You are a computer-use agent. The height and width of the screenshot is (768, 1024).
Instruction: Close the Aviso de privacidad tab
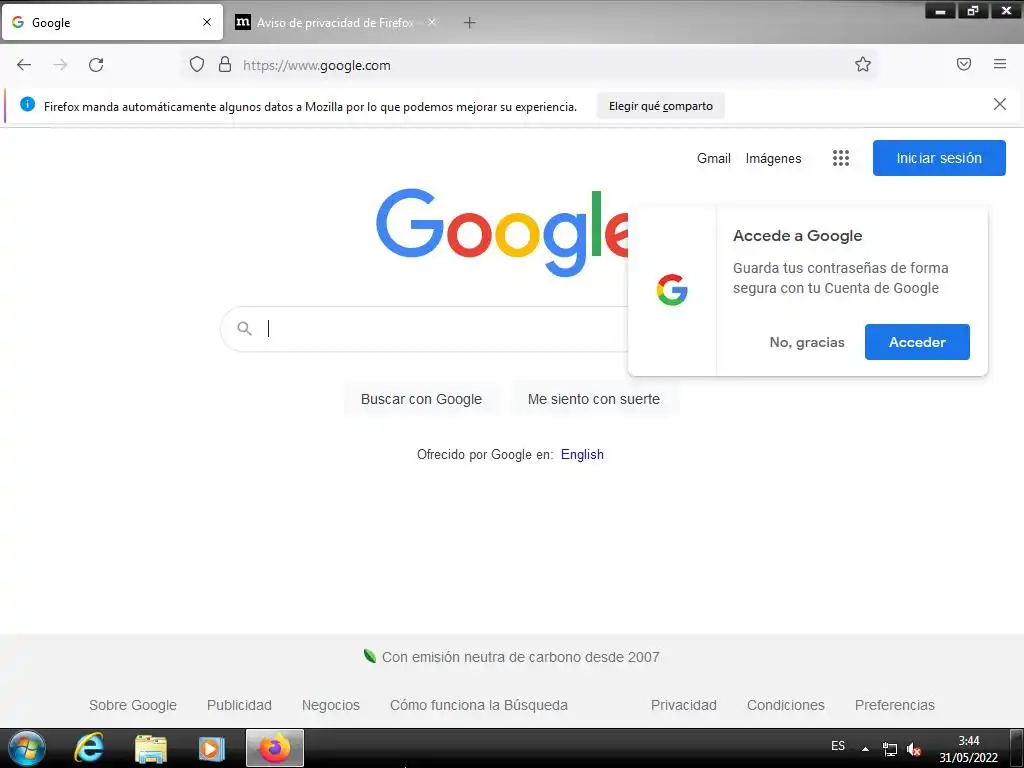[x=432, y=22]
